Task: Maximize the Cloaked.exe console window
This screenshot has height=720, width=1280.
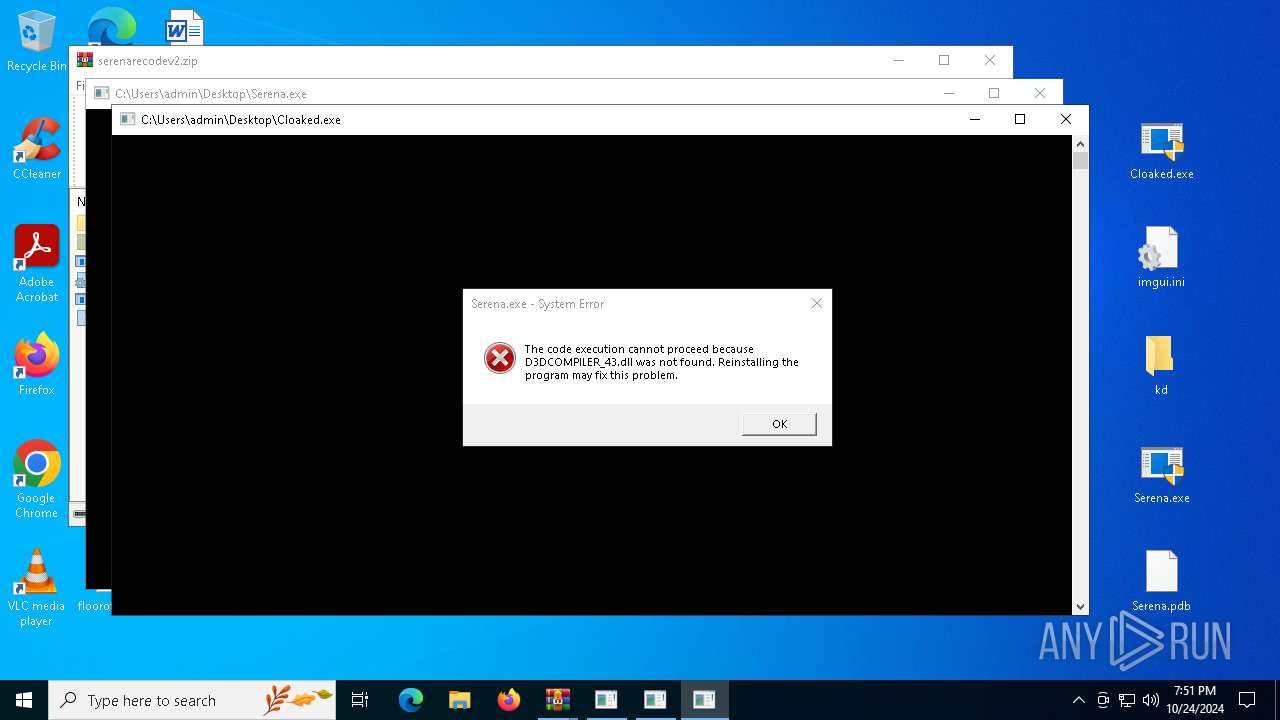Action: pos(1020,119)
